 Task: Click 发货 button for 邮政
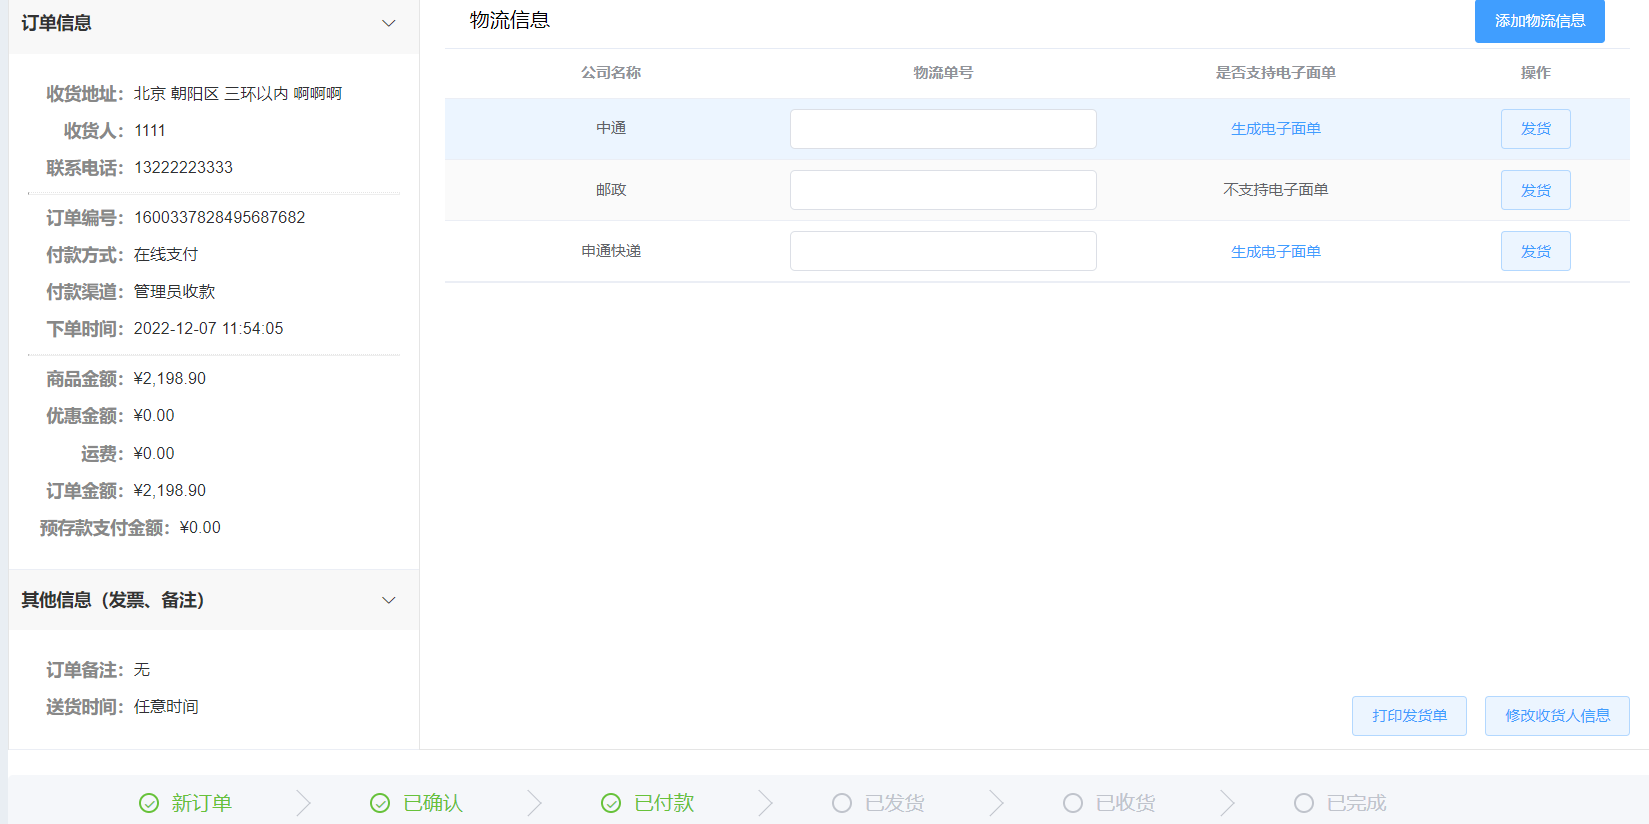point(1536,190)
